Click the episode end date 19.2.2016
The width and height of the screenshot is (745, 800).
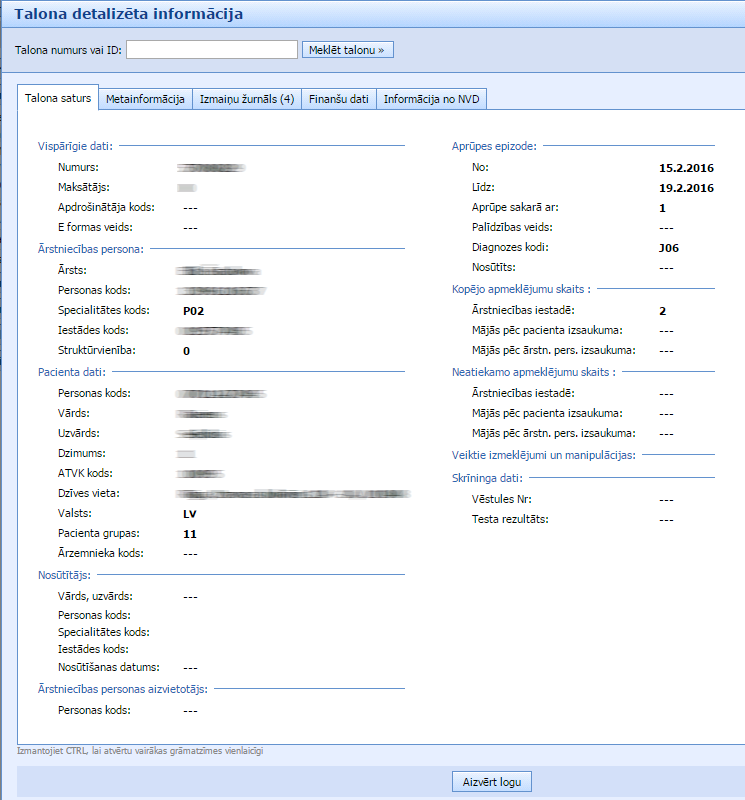tap(685, 188)
